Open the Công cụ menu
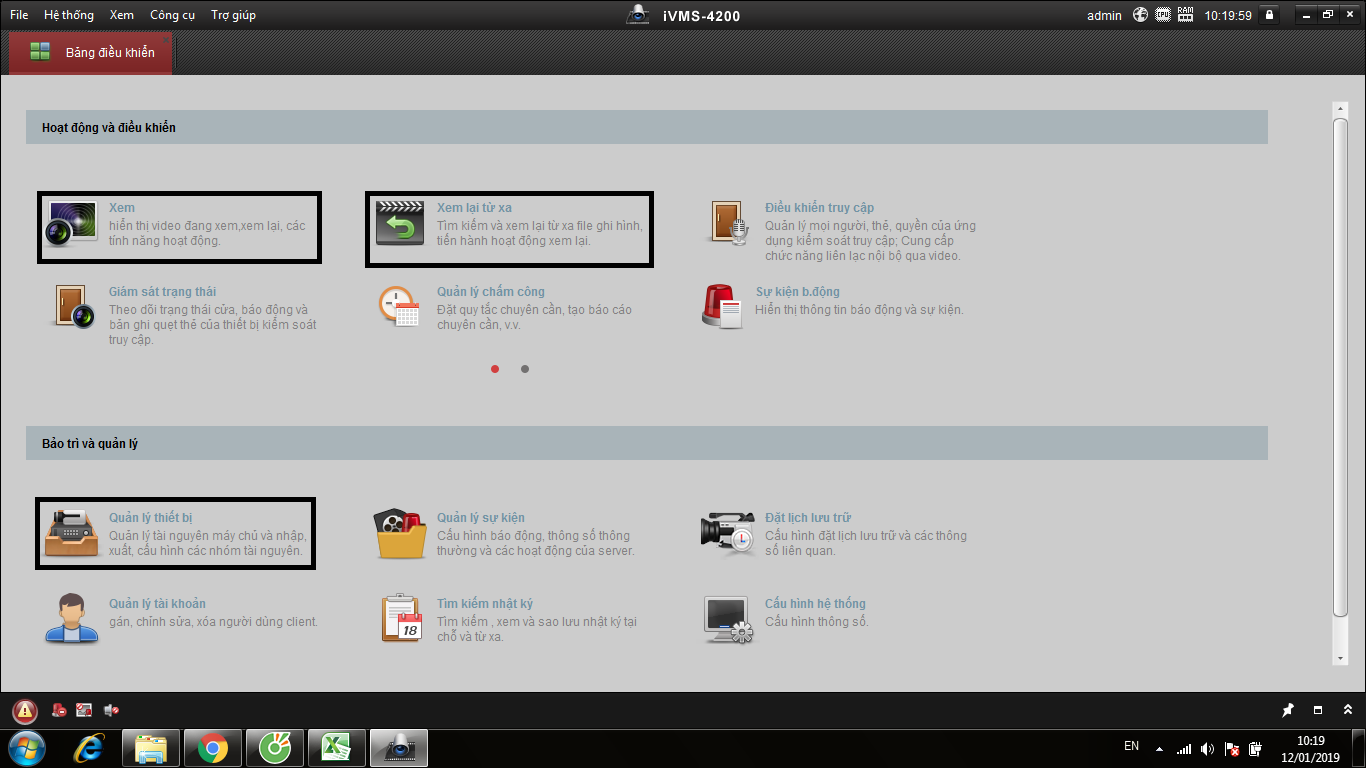This screenshot has width=1366, height=768. tap(172, 15)
